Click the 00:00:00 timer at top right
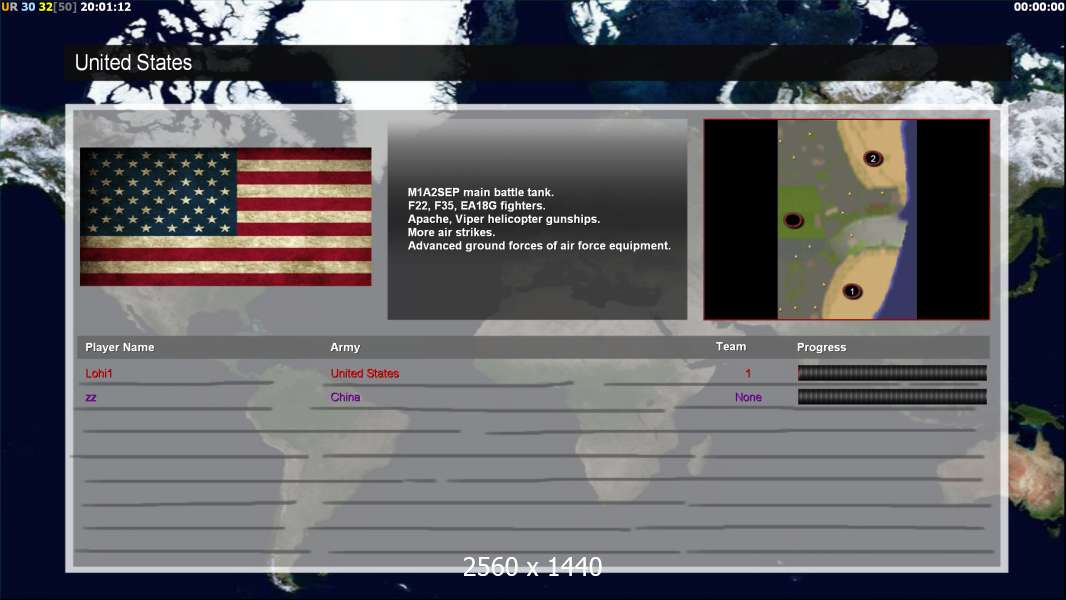This screenshot has width=1066, height=600. (x=1039, y=7)
